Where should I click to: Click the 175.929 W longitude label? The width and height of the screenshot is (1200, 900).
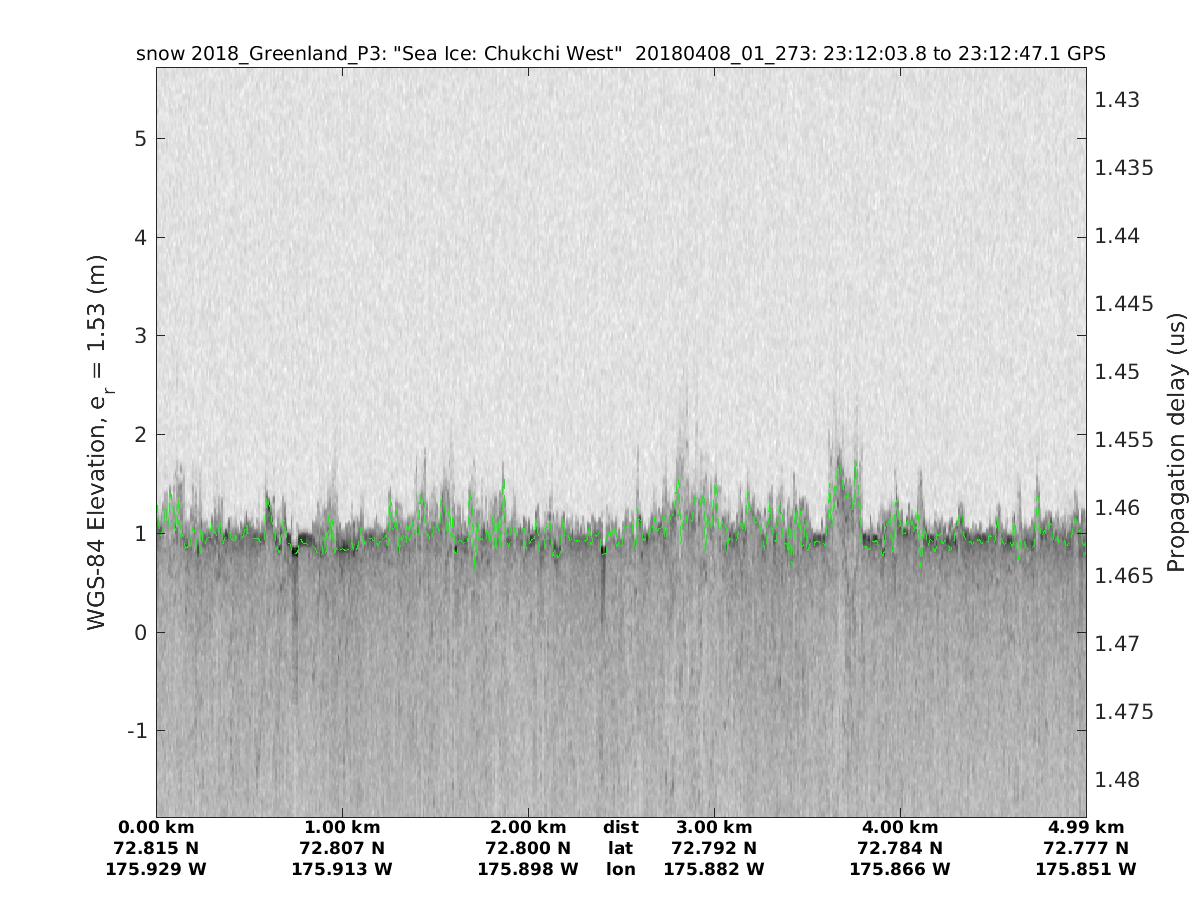click(156, 870)
